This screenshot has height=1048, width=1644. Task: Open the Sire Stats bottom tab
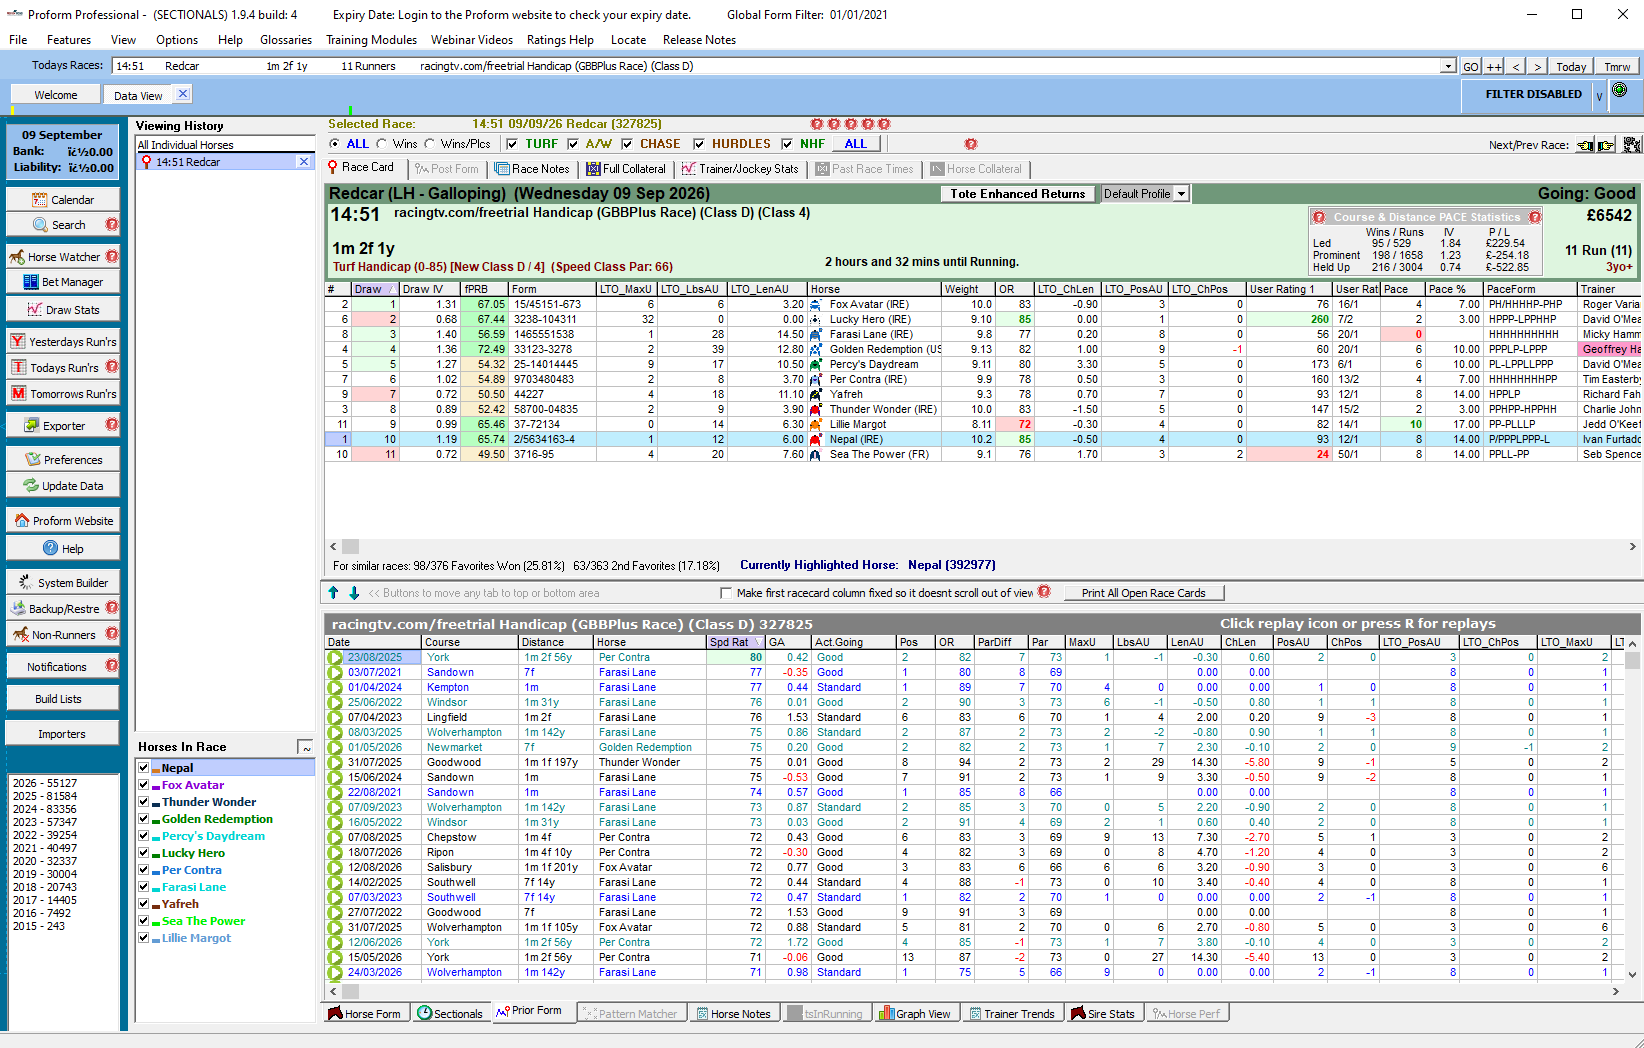coord(1103,1014)
